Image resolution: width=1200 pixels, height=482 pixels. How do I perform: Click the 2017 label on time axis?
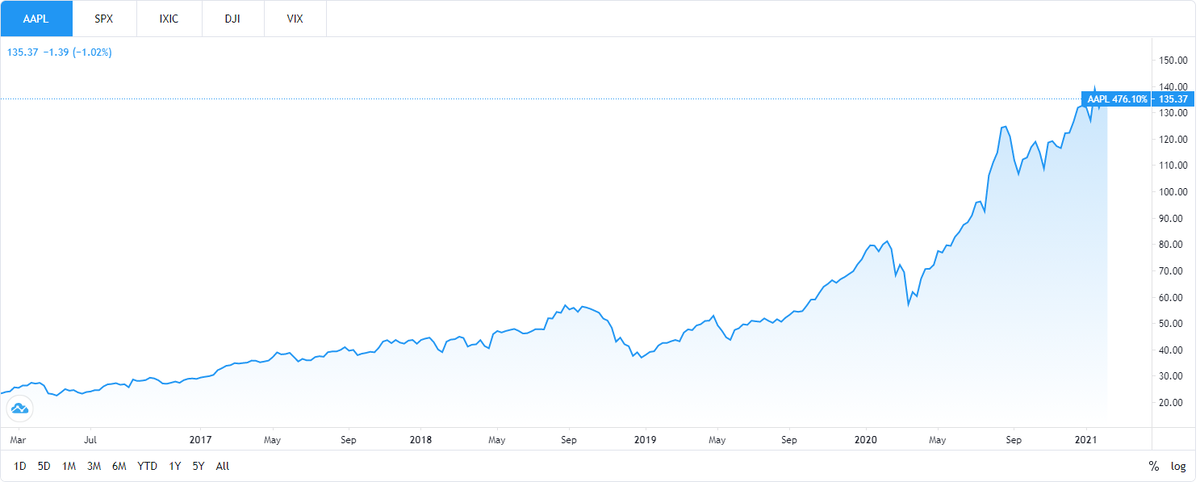[201, 439]
